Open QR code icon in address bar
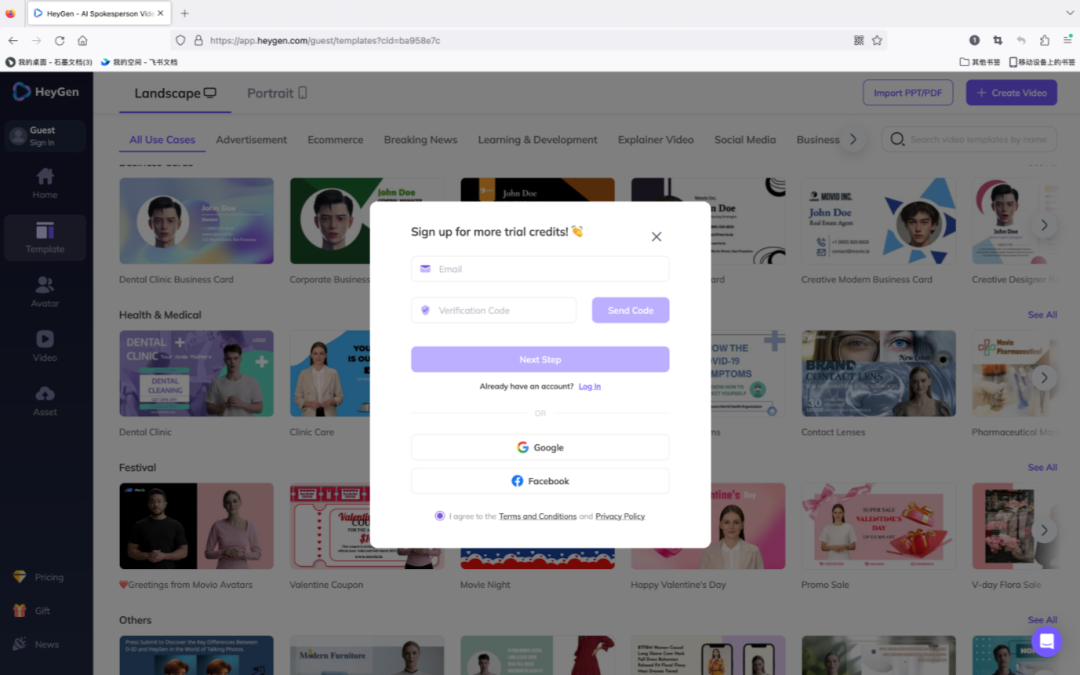 click(858, 41)
